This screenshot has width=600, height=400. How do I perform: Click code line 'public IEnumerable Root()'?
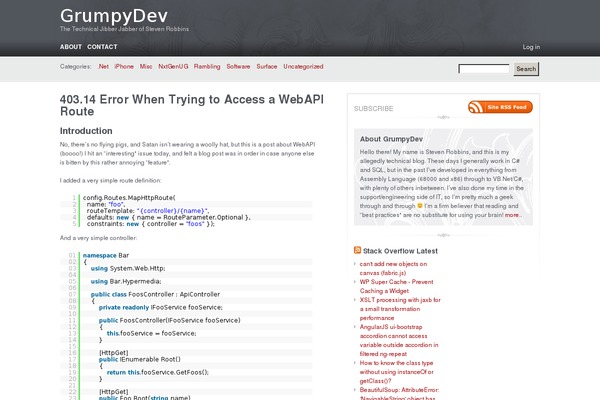(x=140, y=359)
